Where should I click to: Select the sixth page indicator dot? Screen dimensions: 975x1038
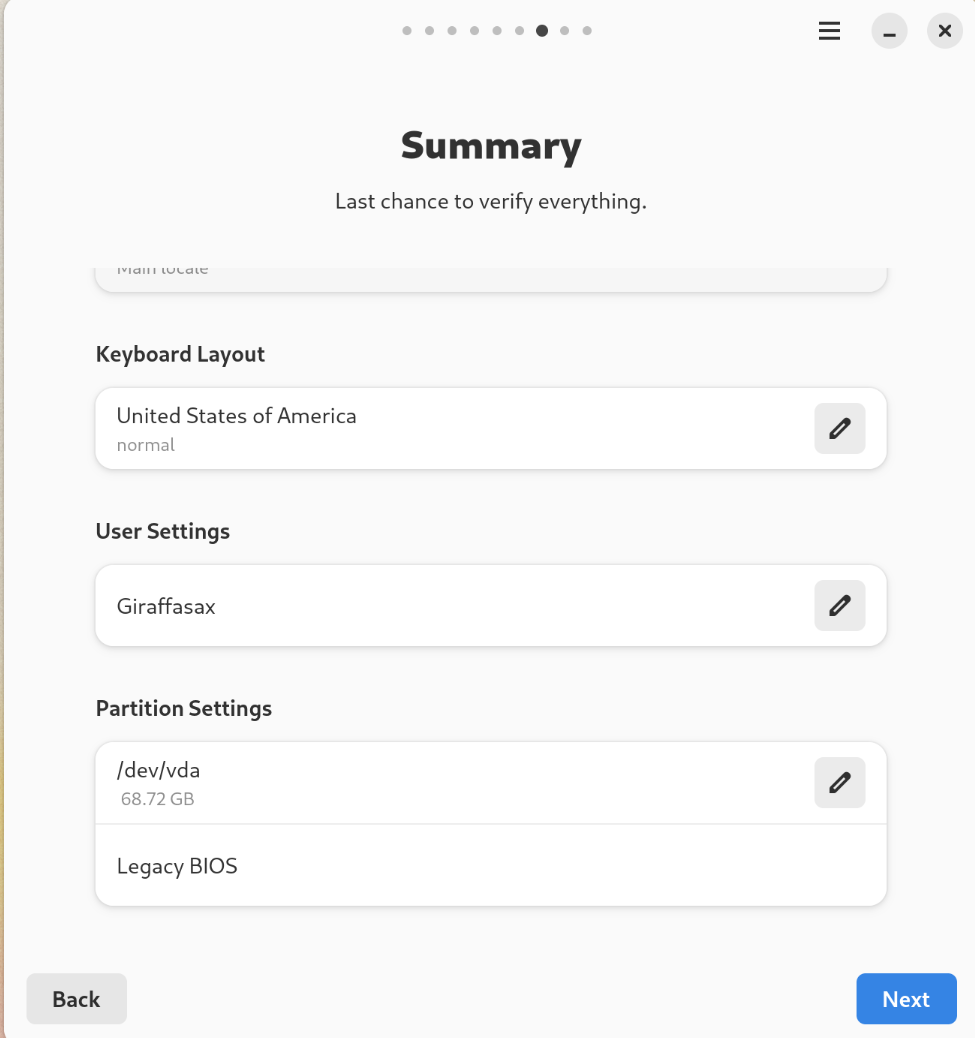[x=519, y=31]
